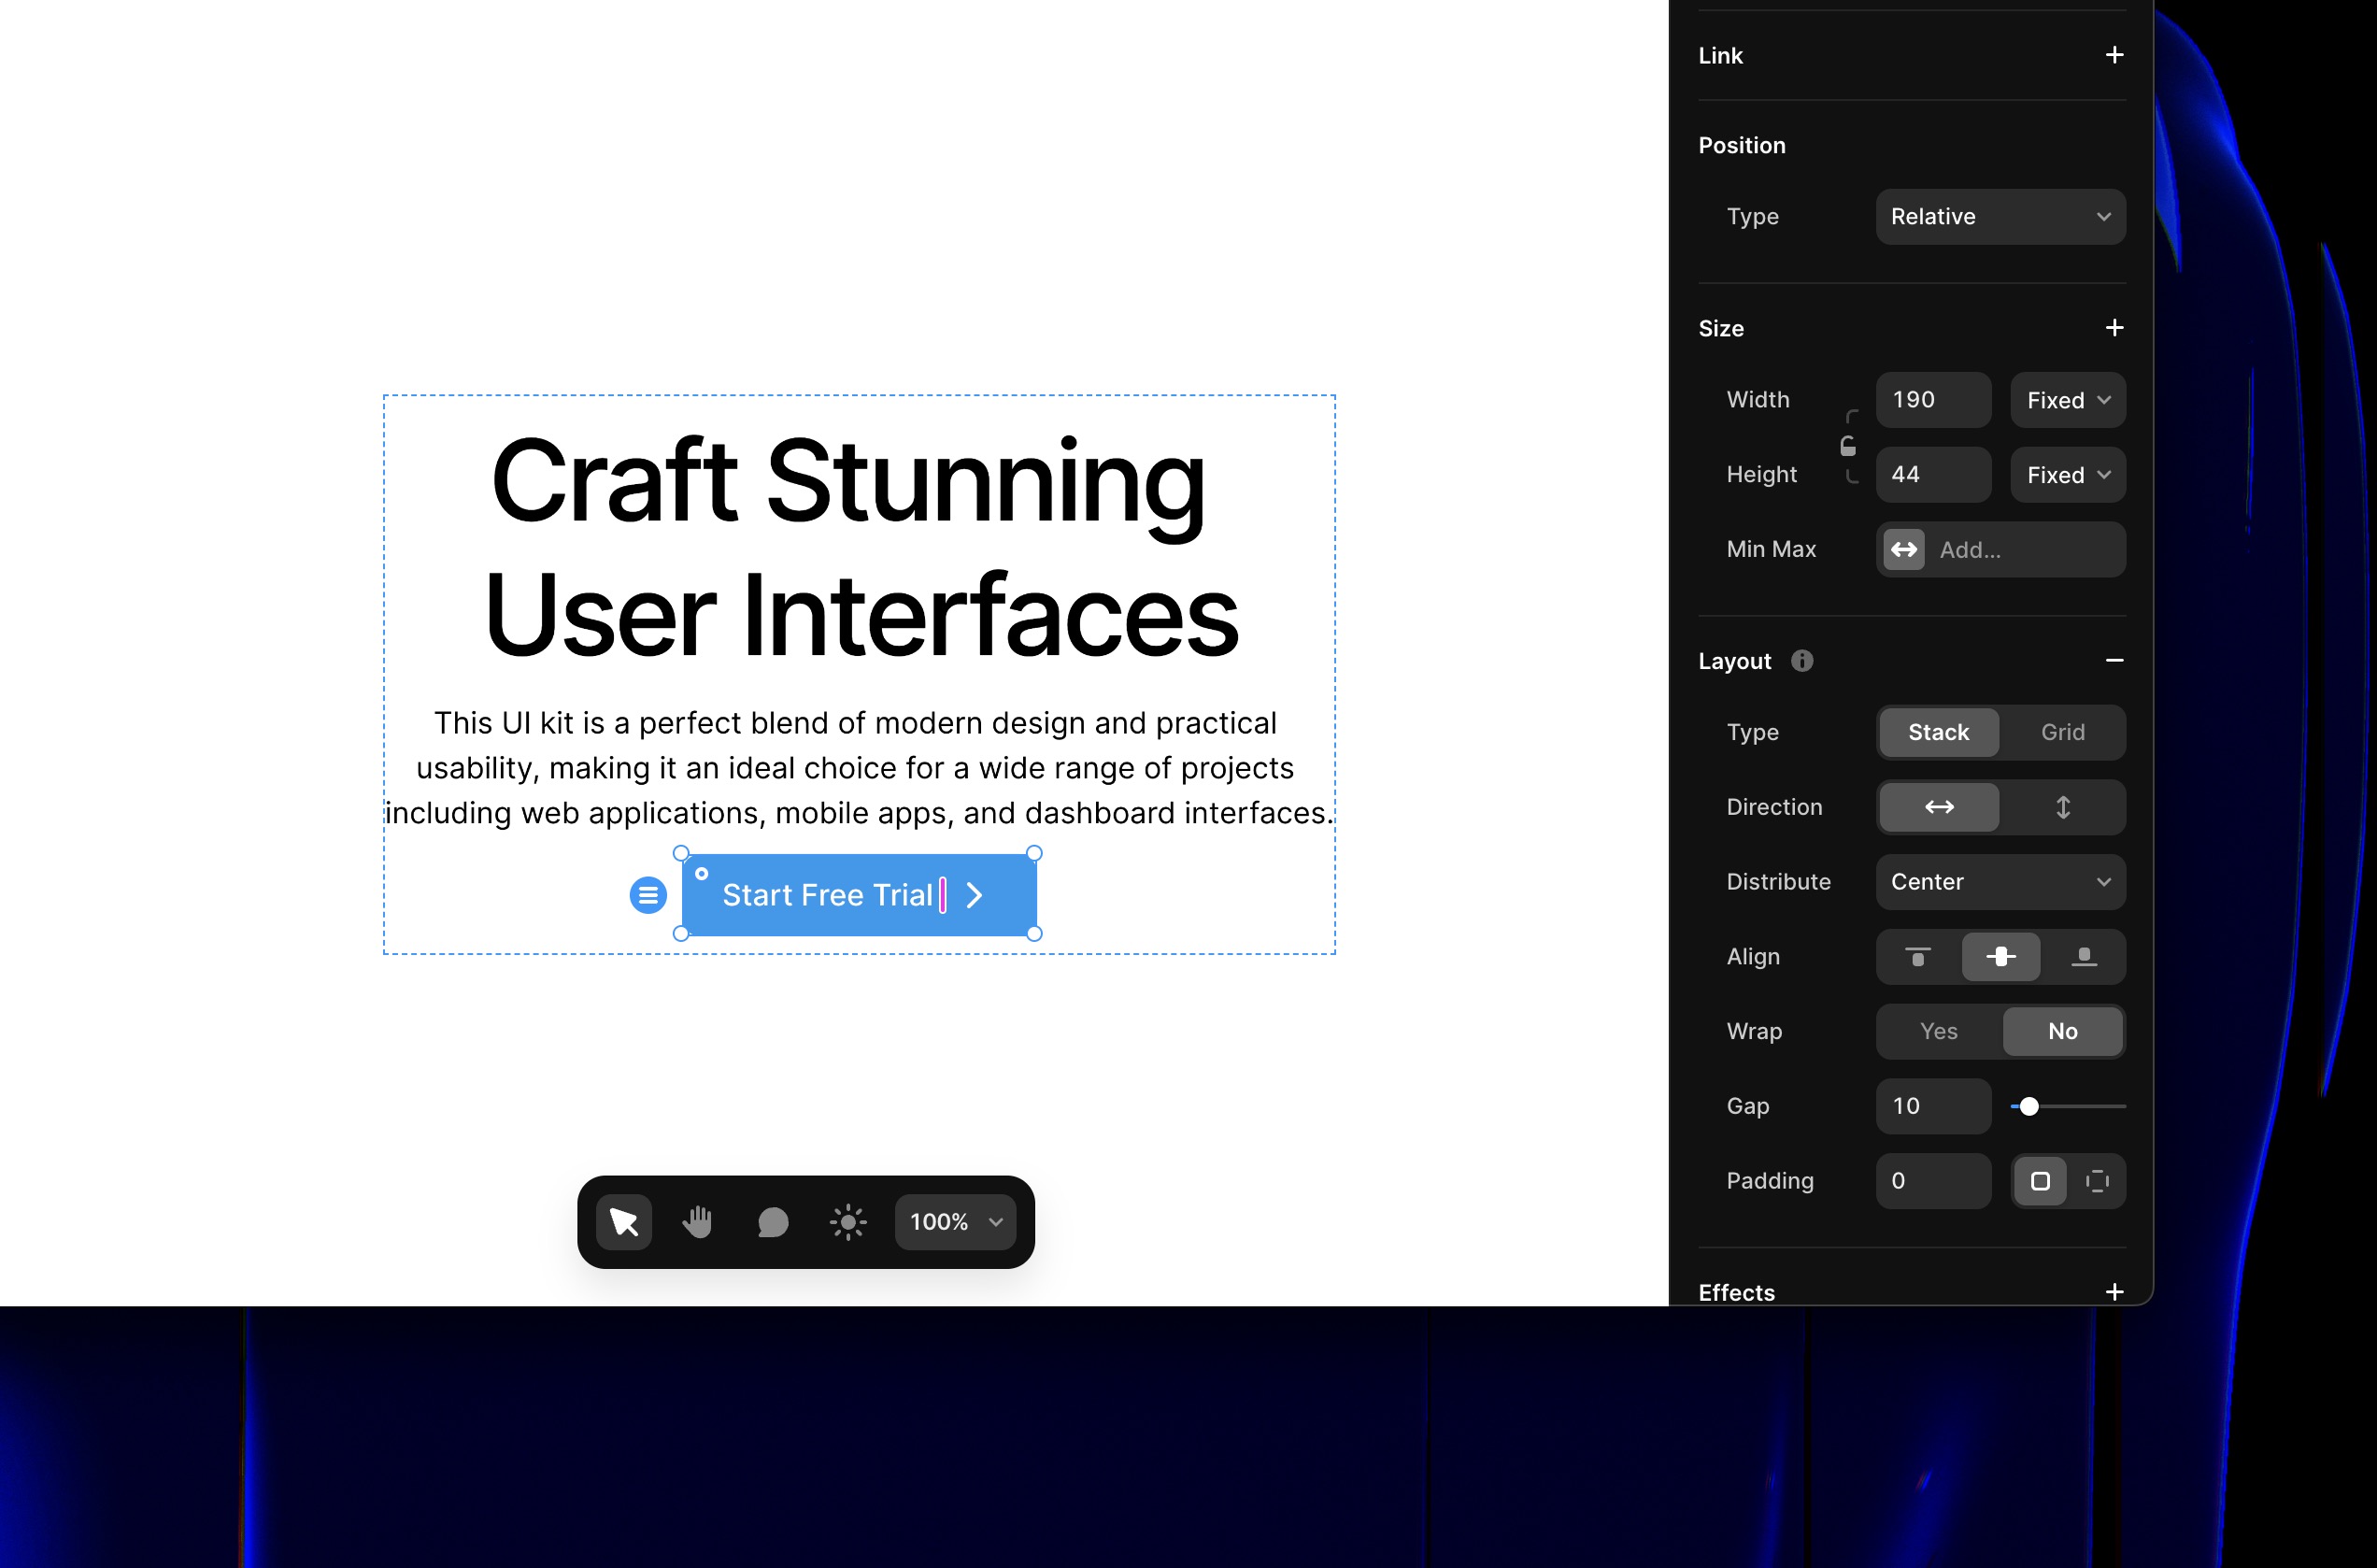Open the 100% zoom level dropdown

[955, 1221]
